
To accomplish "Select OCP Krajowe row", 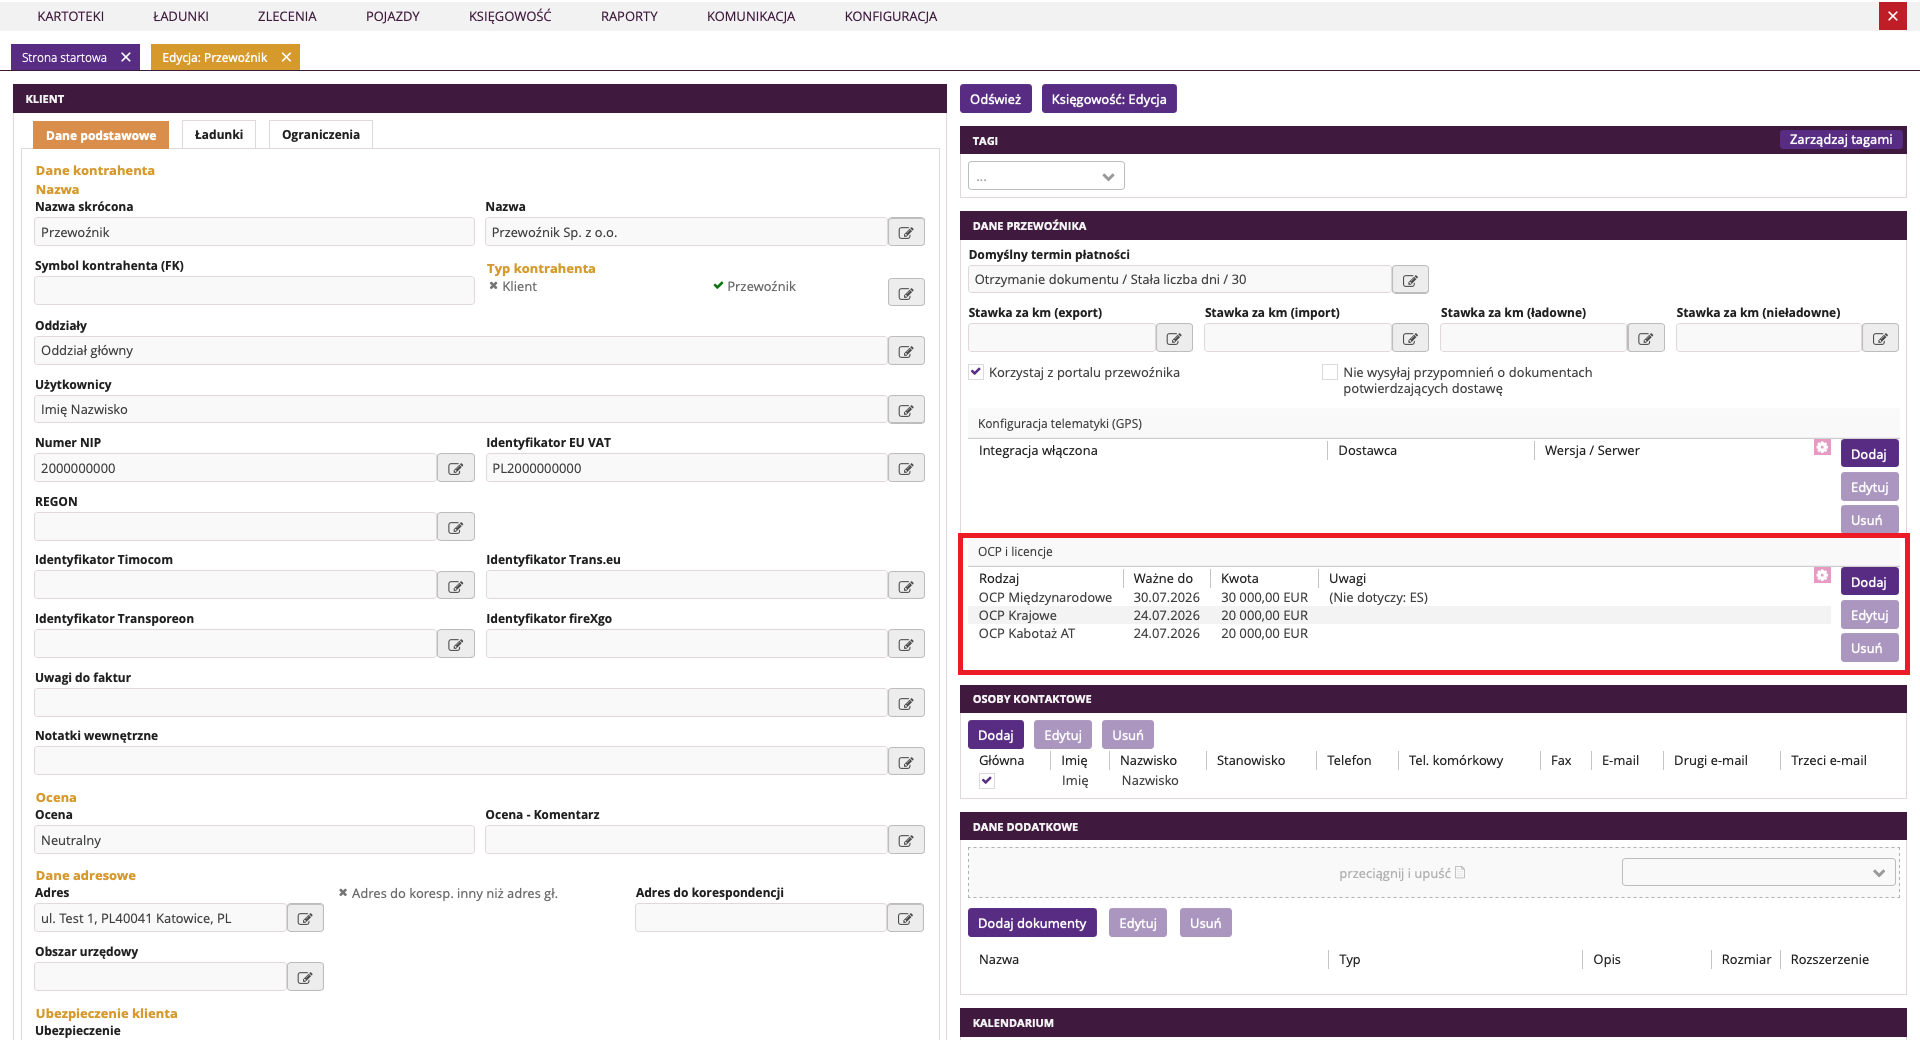I will pos(1400,616).
